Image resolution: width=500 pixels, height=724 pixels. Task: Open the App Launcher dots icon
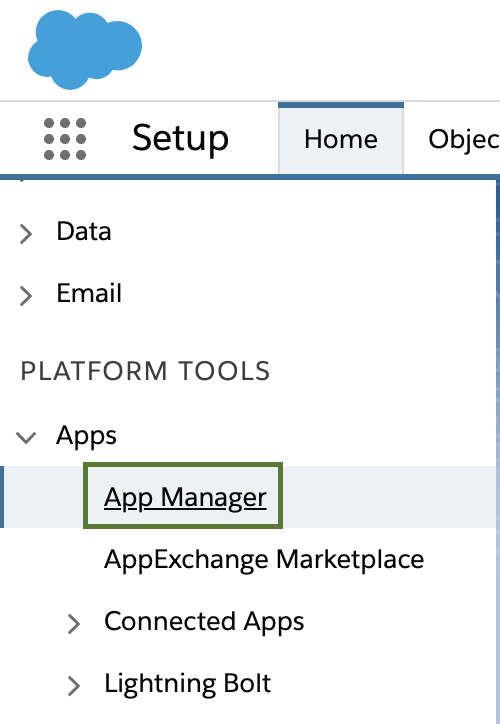point(65,139)
